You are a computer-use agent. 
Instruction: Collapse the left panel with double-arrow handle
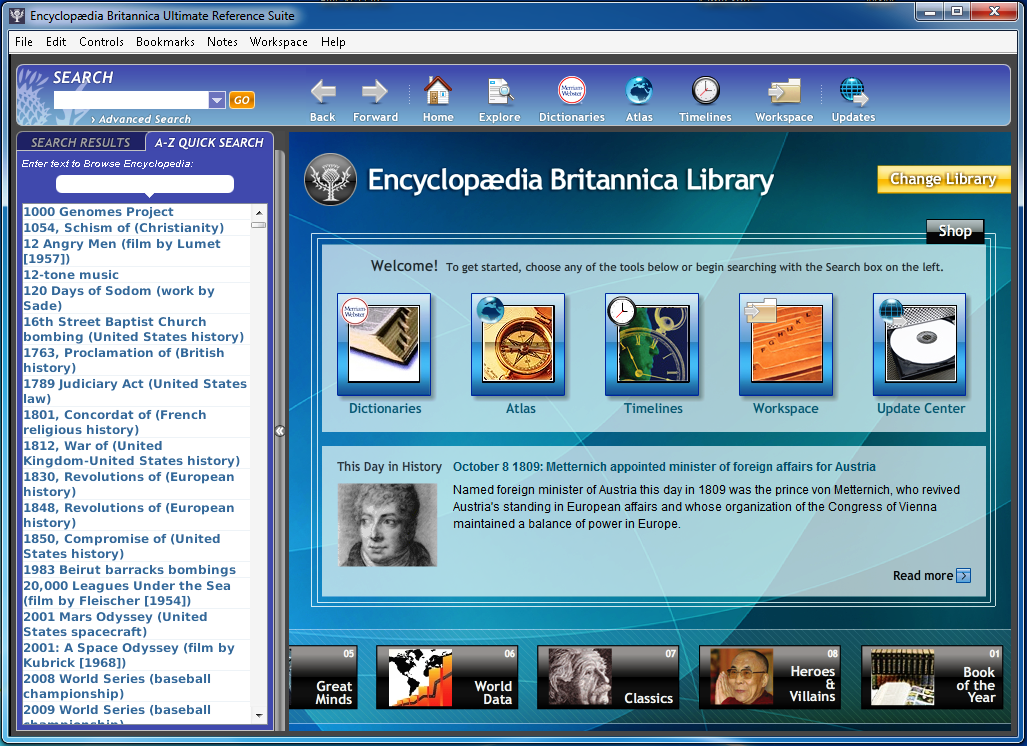click(280, 431)
